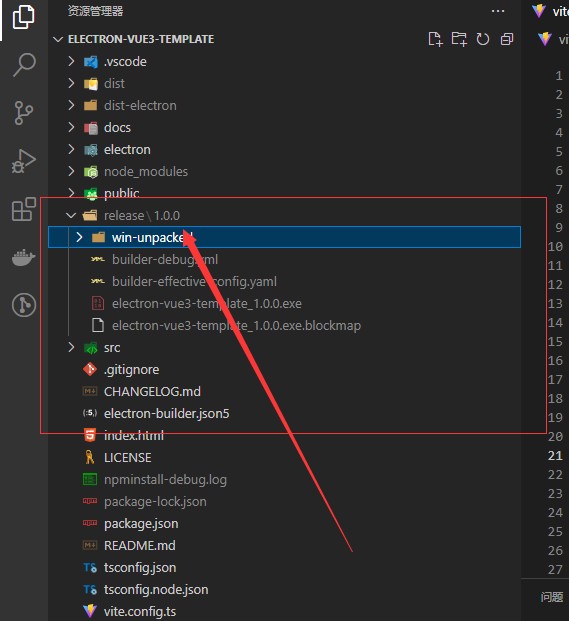The height and width of the screenshot is (621, 569).
Task: Click the vi breadcrumb under the editor tab
Action: point(563,40)
